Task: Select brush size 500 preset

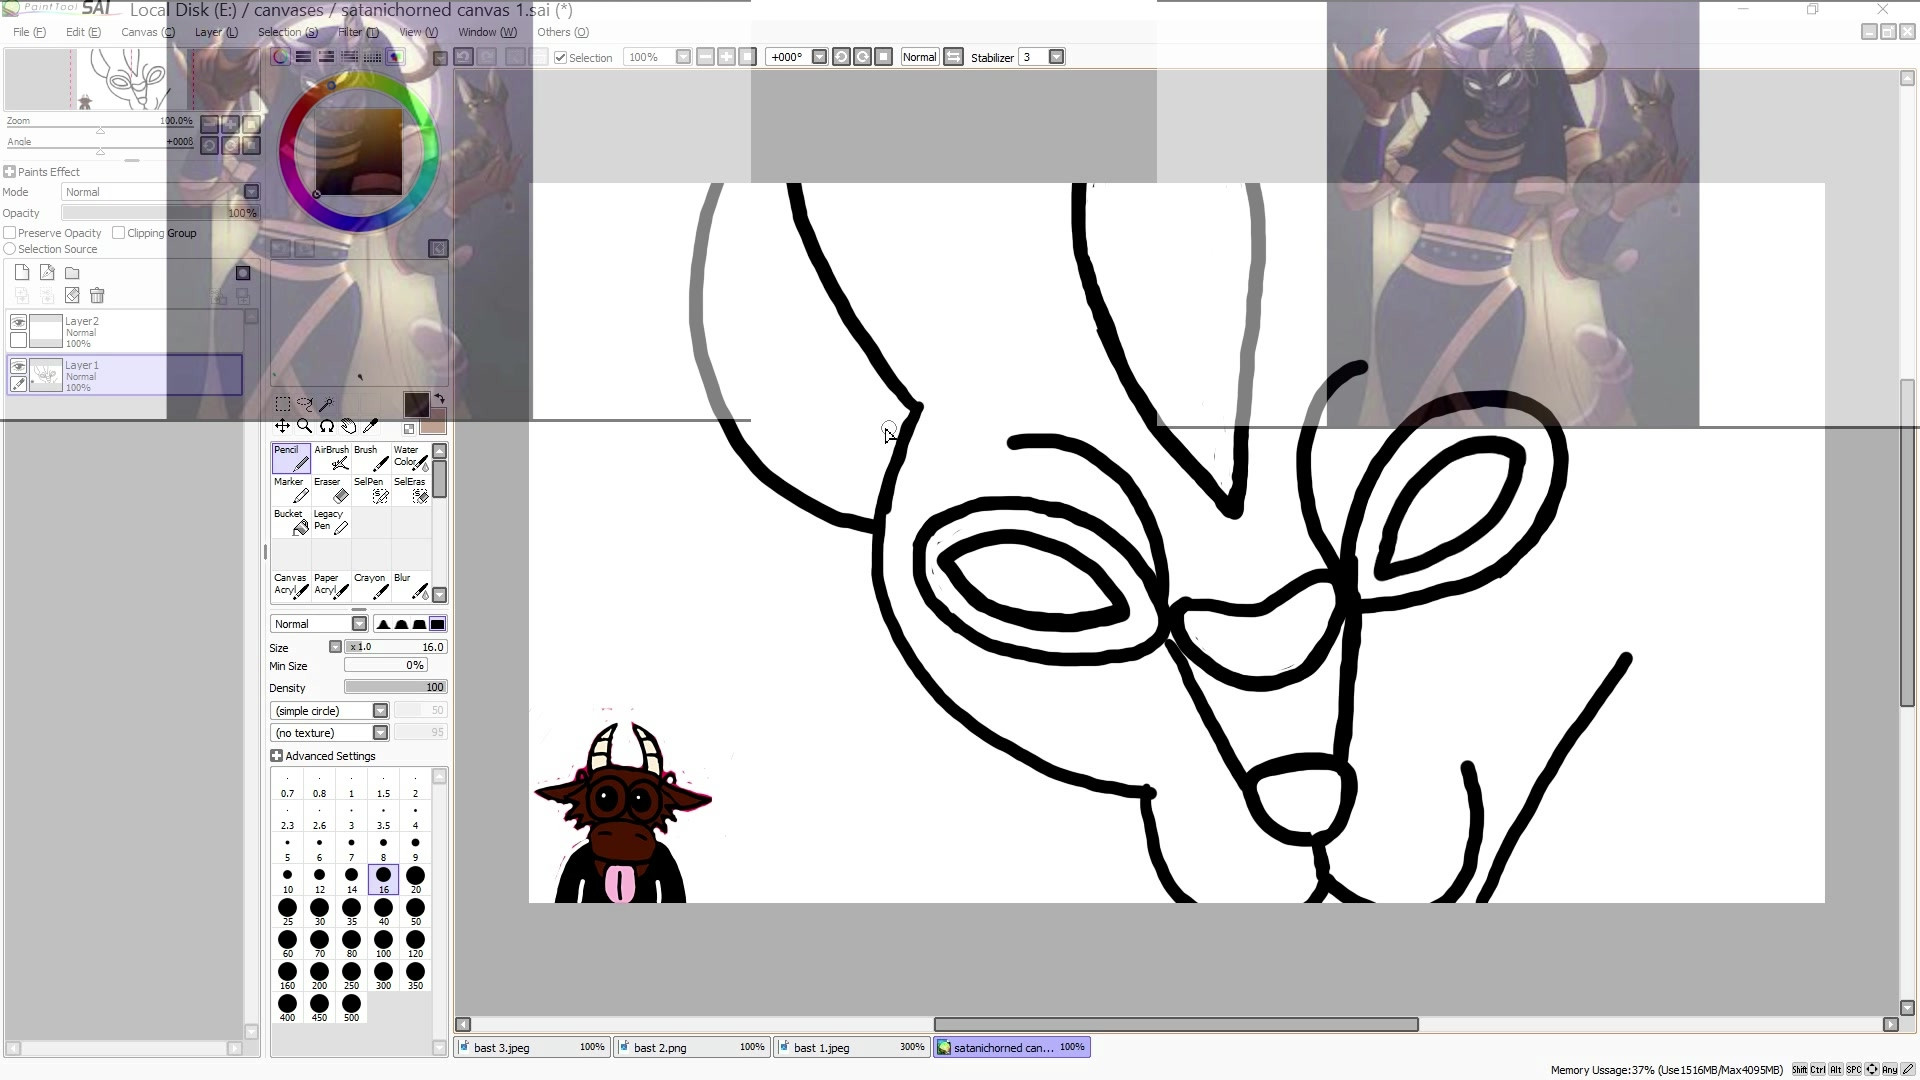Action: coord(351,1008)
